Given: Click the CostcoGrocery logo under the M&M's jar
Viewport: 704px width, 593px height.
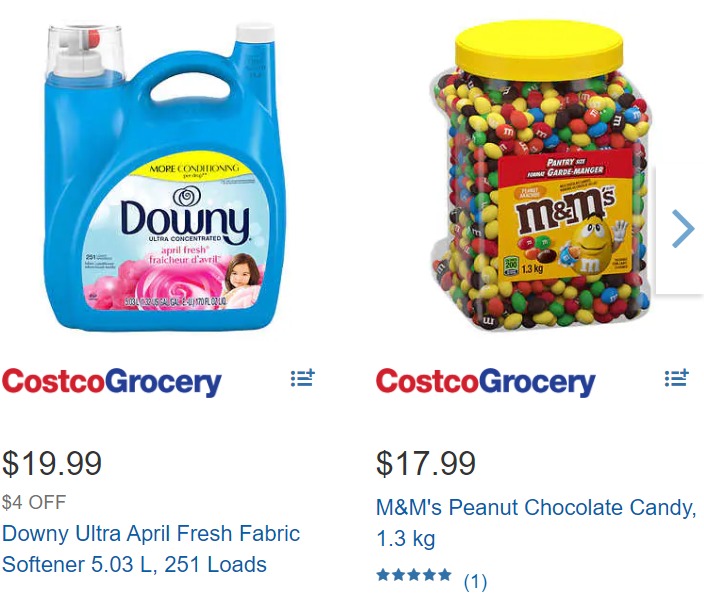Looking at the screenshot, I should click(486, 382).
